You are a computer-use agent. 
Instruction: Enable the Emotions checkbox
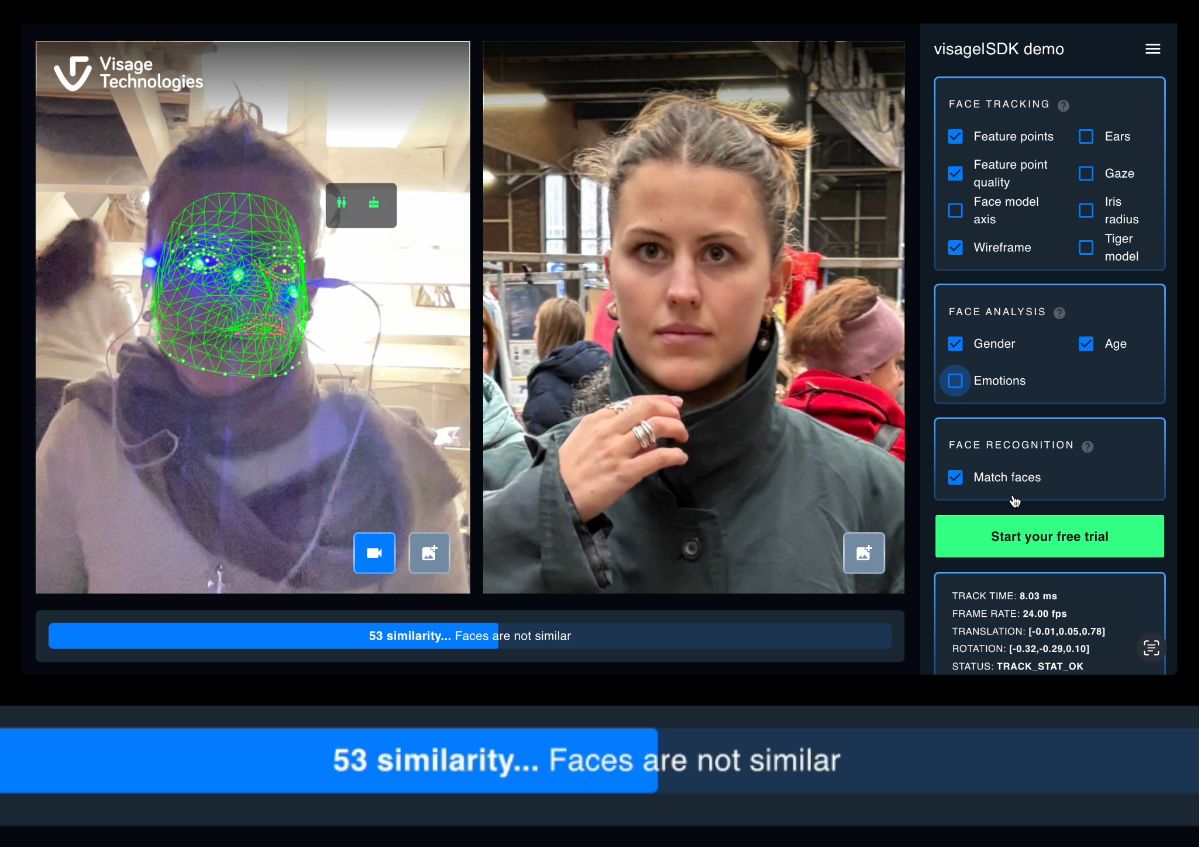pyautogui.click(x=955, y=381)
